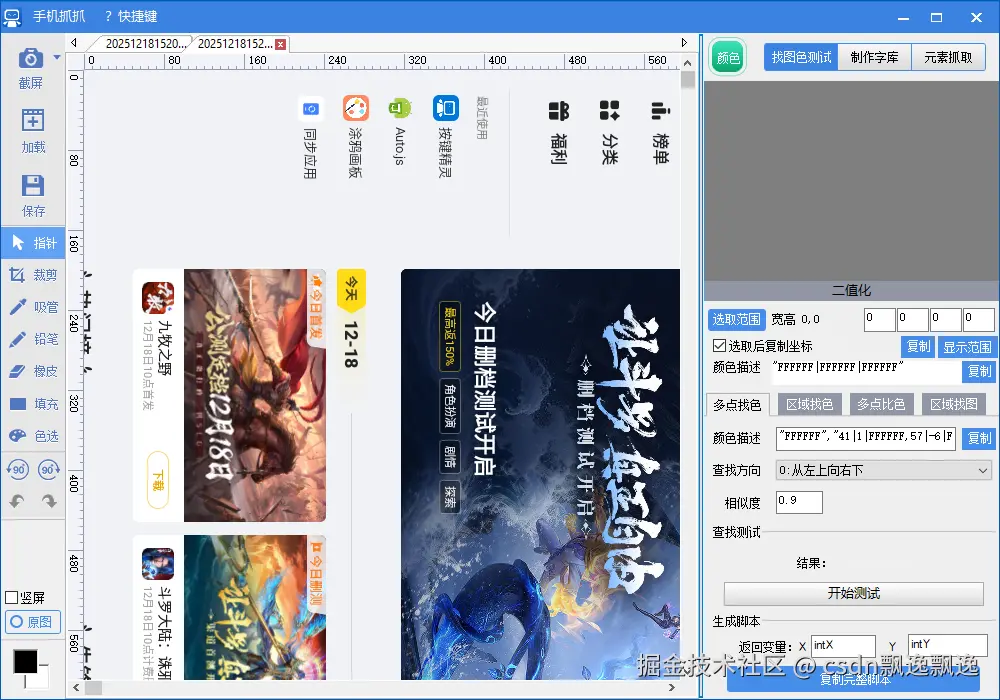Switch to the 多点比色 tab

coord(881,404)
